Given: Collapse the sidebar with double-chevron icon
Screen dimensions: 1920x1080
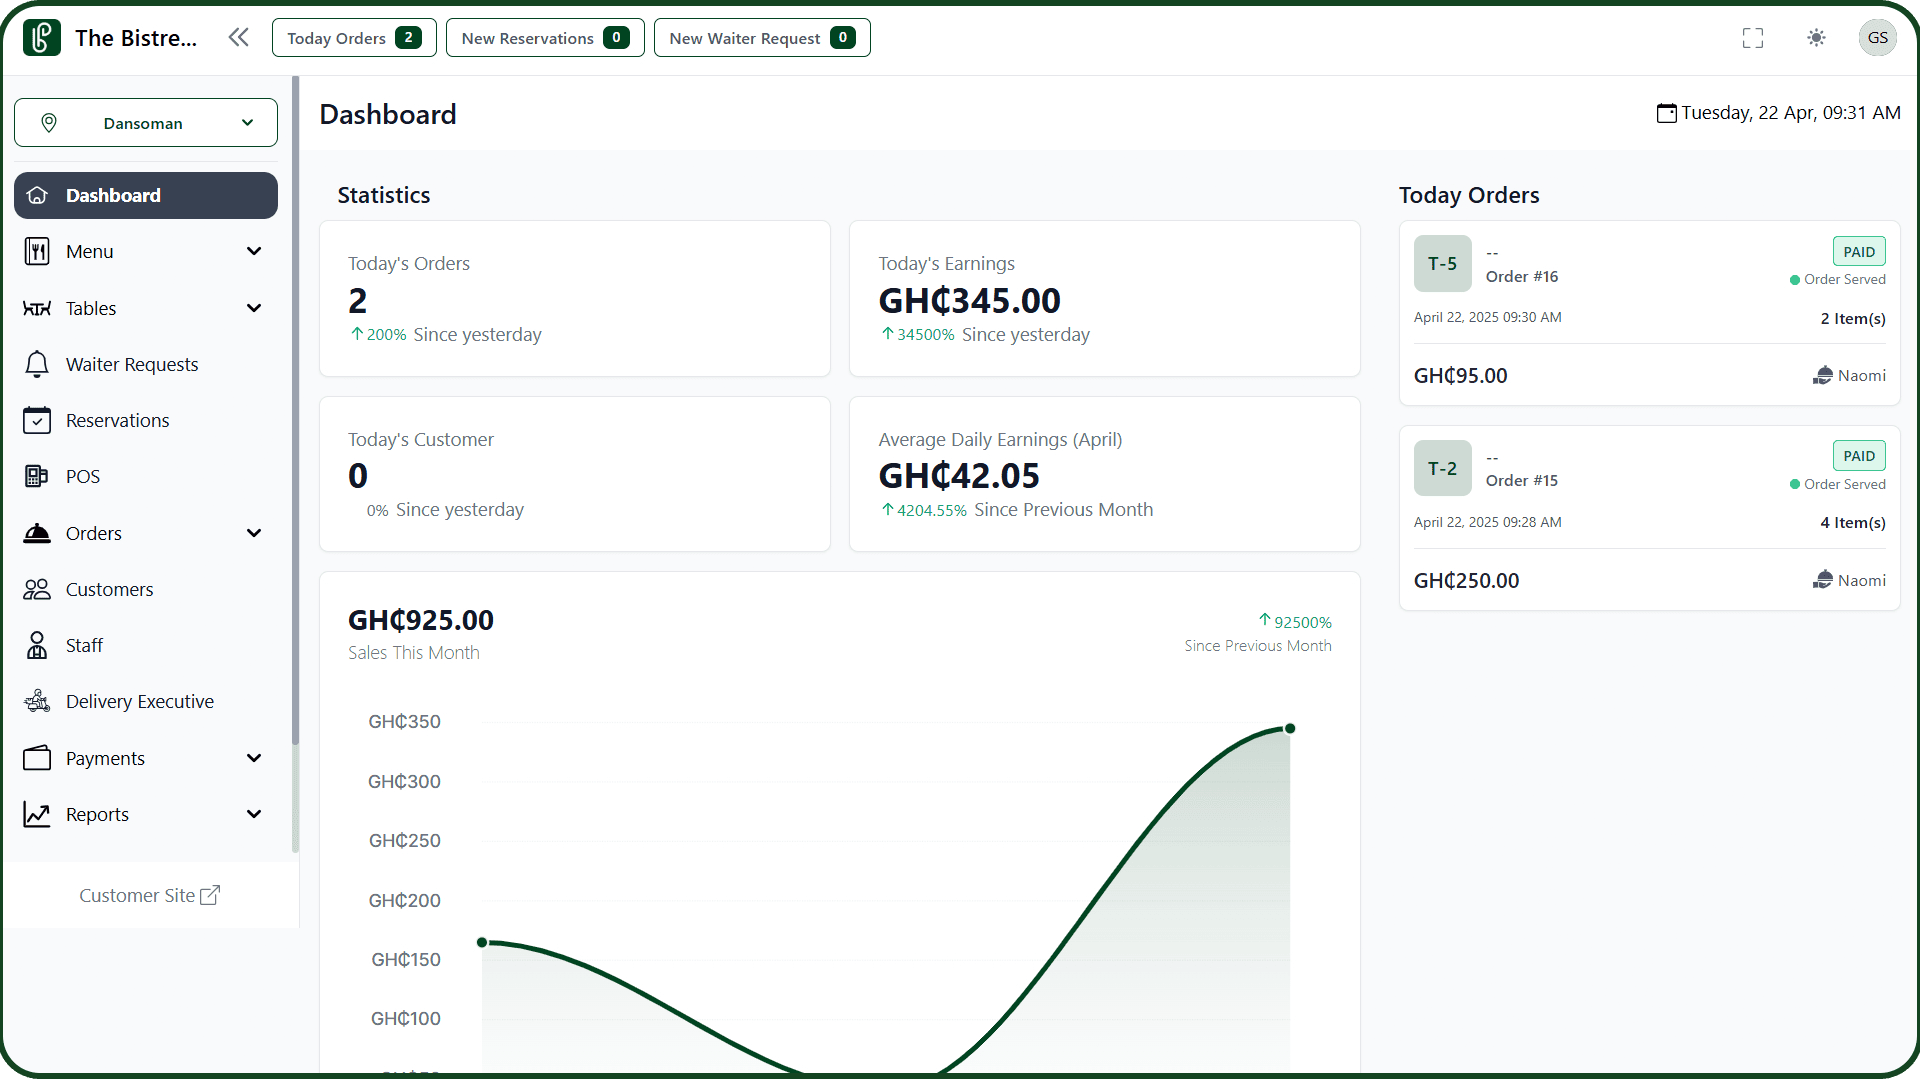Looking at the screenshot, I should click(x=238, y=38).
